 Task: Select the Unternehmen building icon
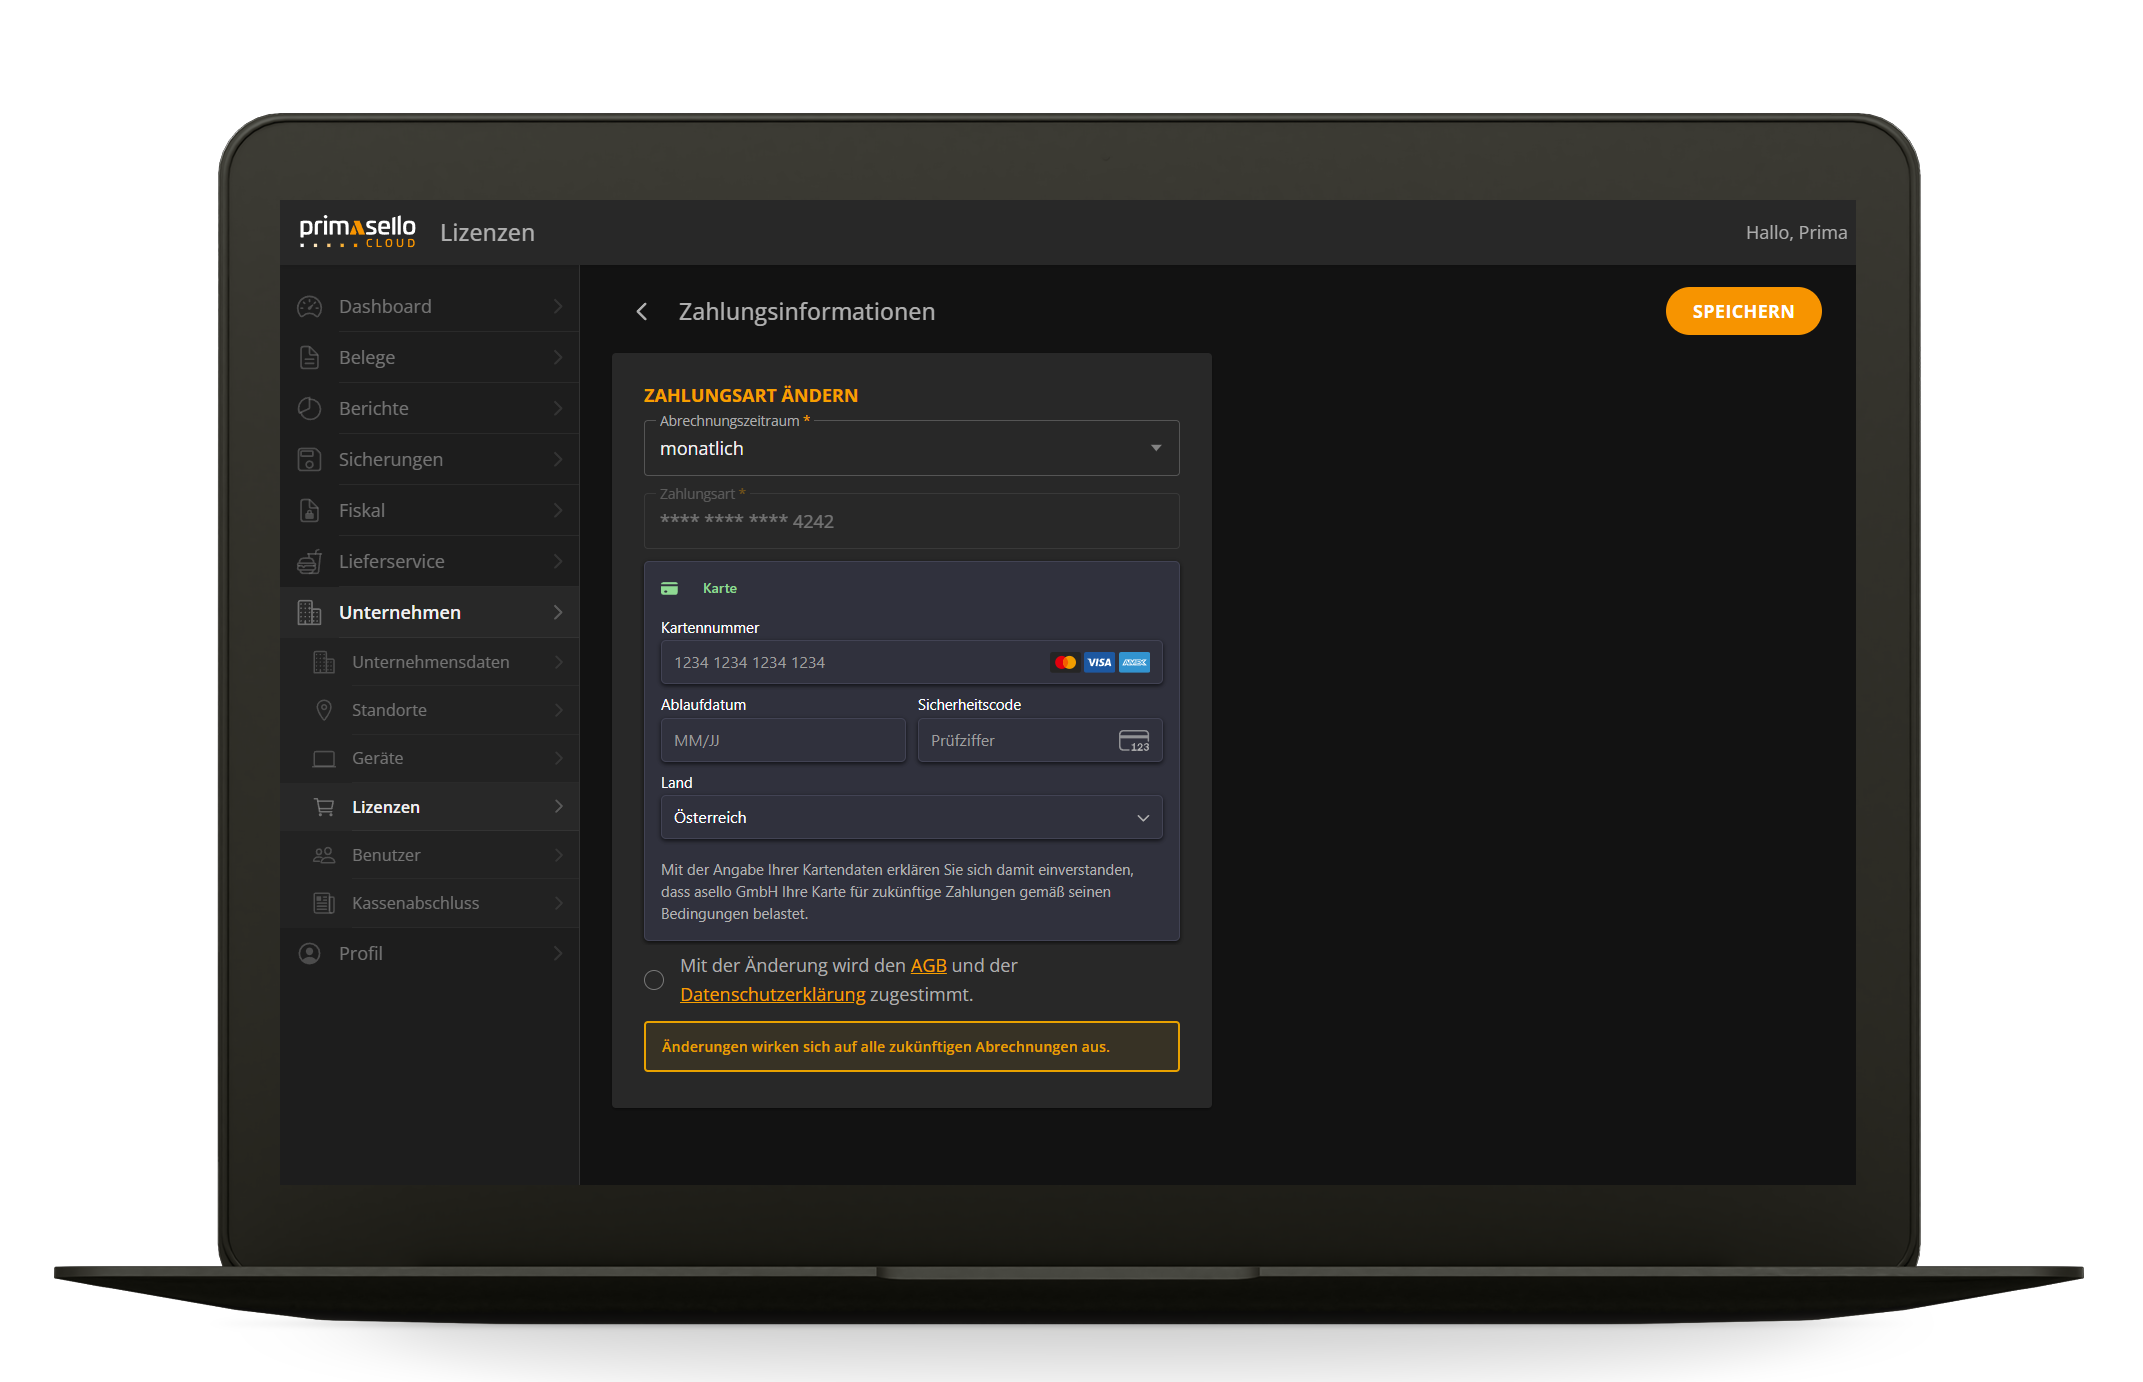(x=310, y=612)
